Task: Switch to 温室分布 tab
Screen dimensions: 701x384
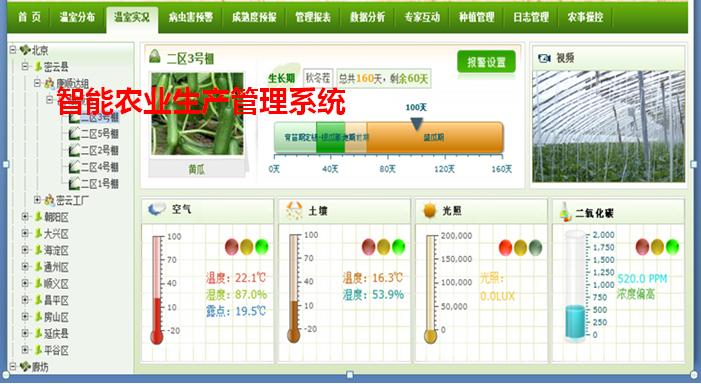Action: tap(77, 17)
